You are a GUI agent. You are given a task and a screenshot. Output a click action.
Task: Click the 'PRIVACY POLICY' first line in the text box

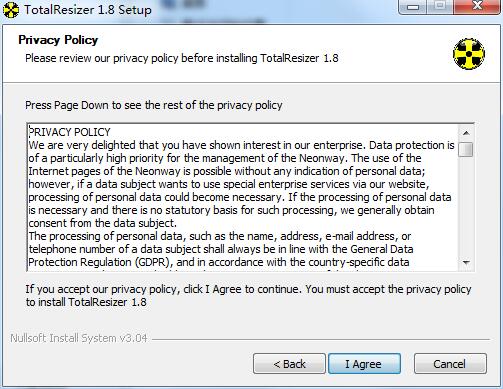pyautogui.click(x=69, y=132)
